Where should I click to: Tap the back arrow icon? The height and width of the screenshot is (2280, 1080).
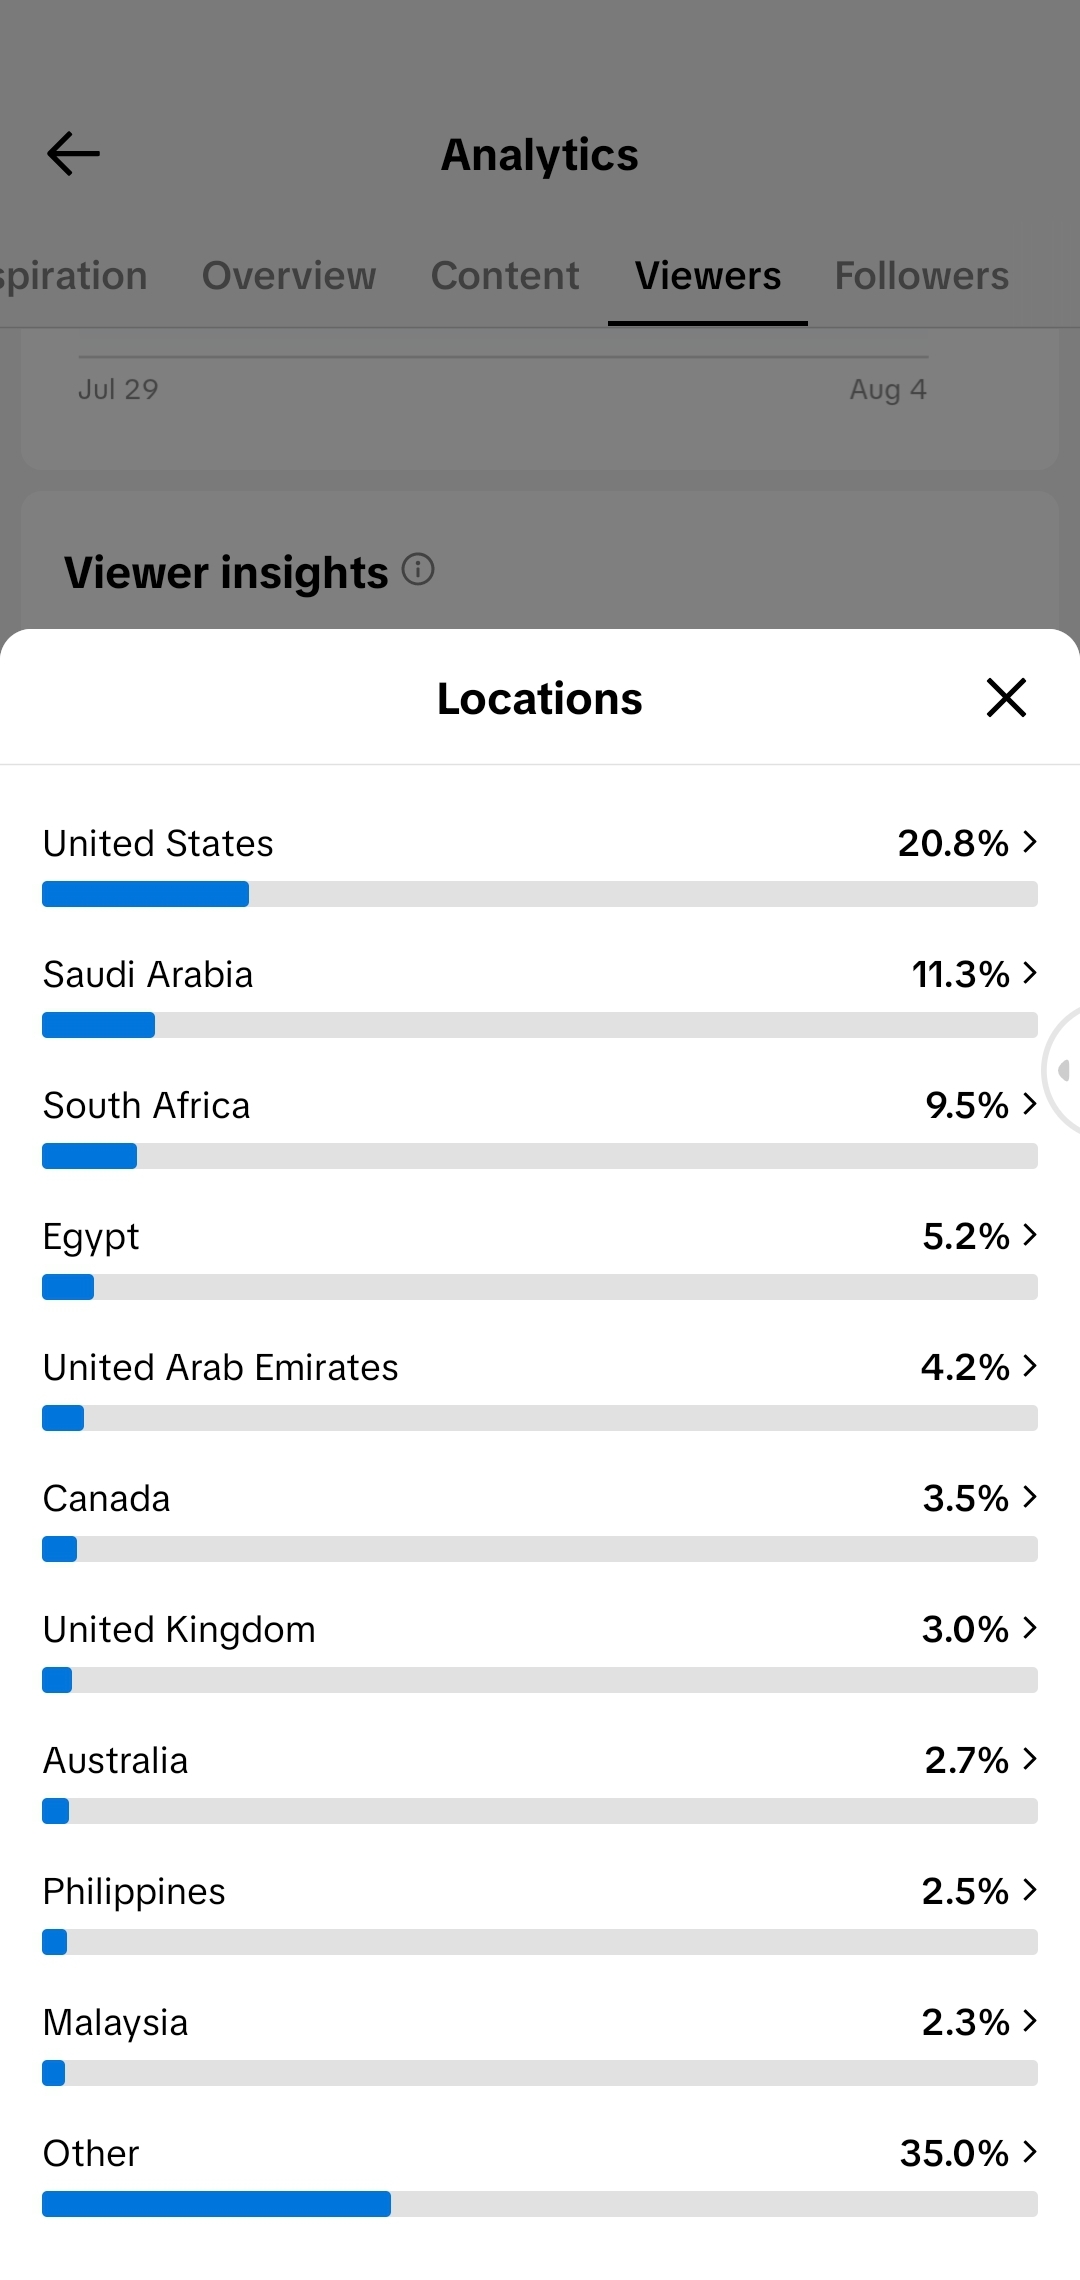pyautogui.click(x=73, y=154)
